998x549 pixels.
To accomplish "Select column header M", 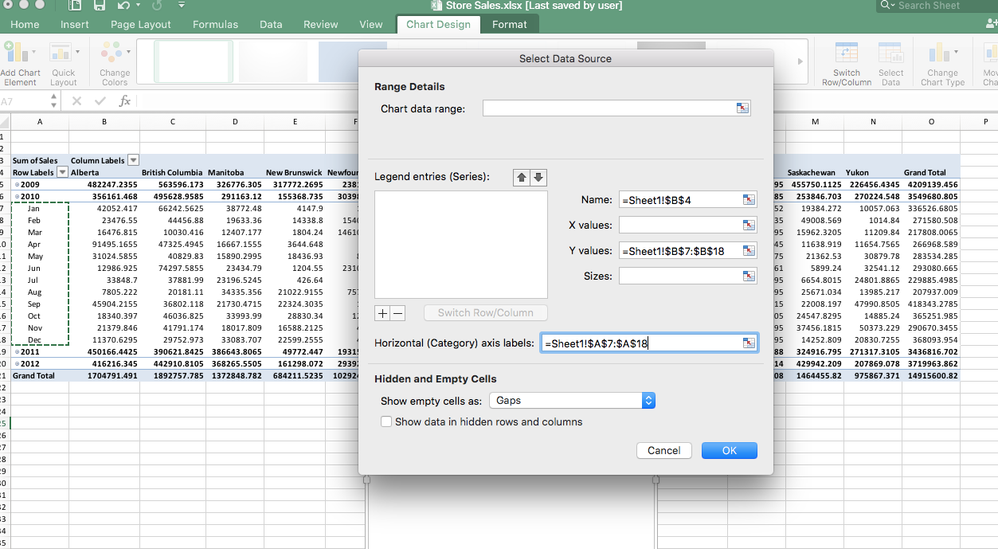I will tap(815, 122).
